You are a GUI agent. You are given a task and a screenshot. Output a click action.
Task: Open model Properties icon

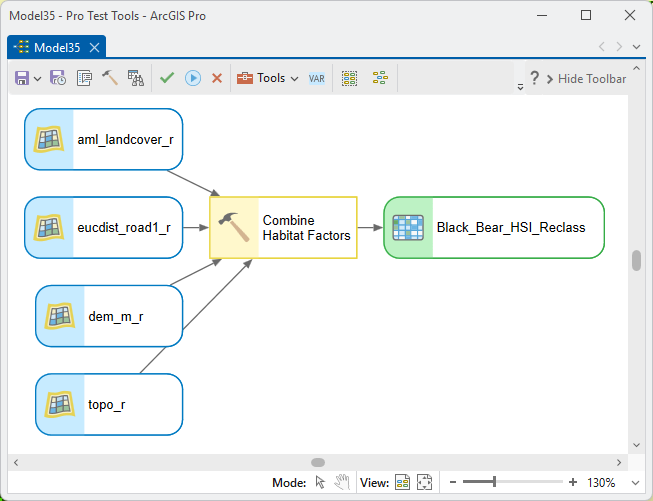point(84,78)
